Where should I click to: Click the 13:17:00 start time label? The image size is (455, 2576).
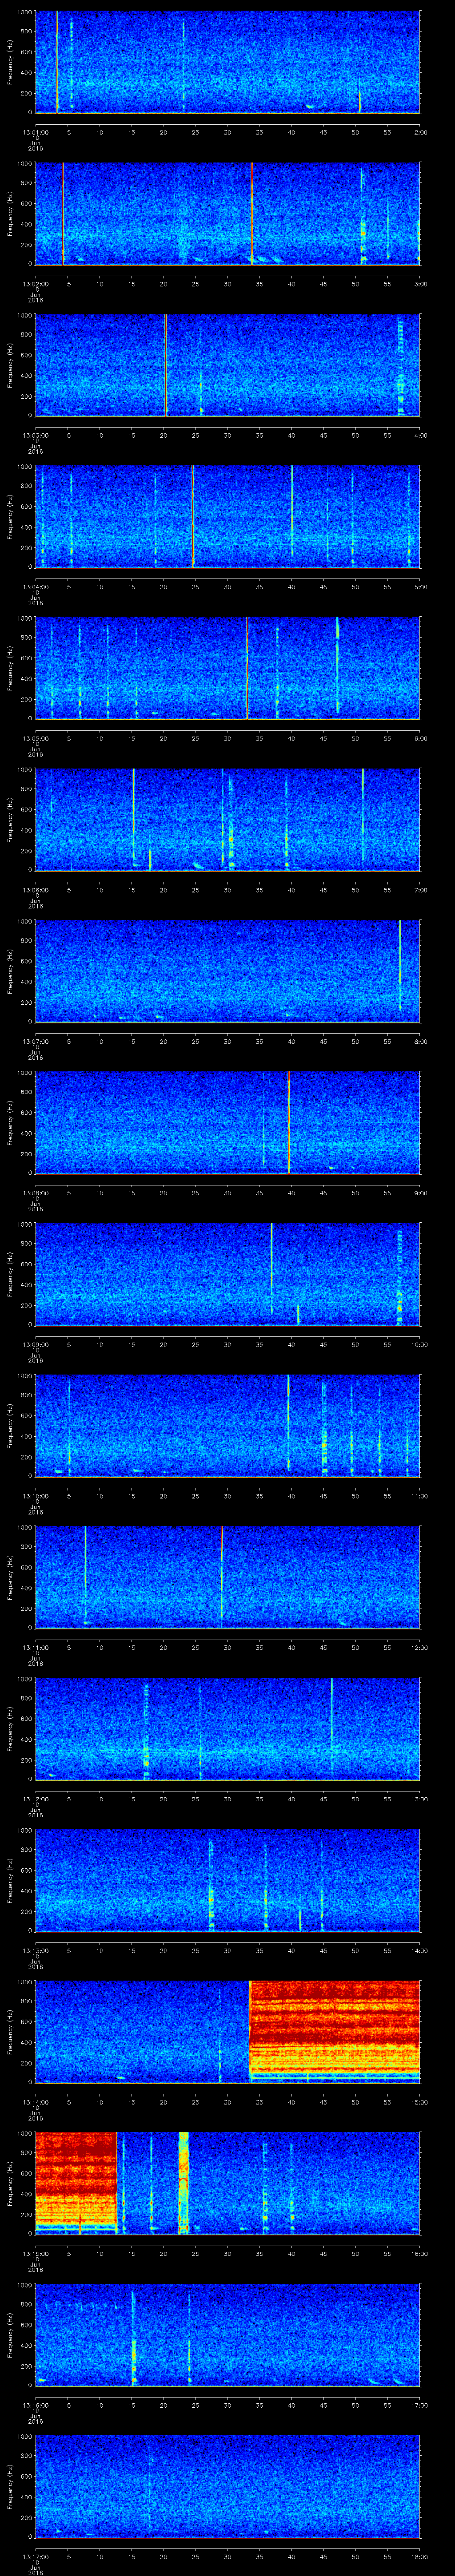coord(35,2556)
